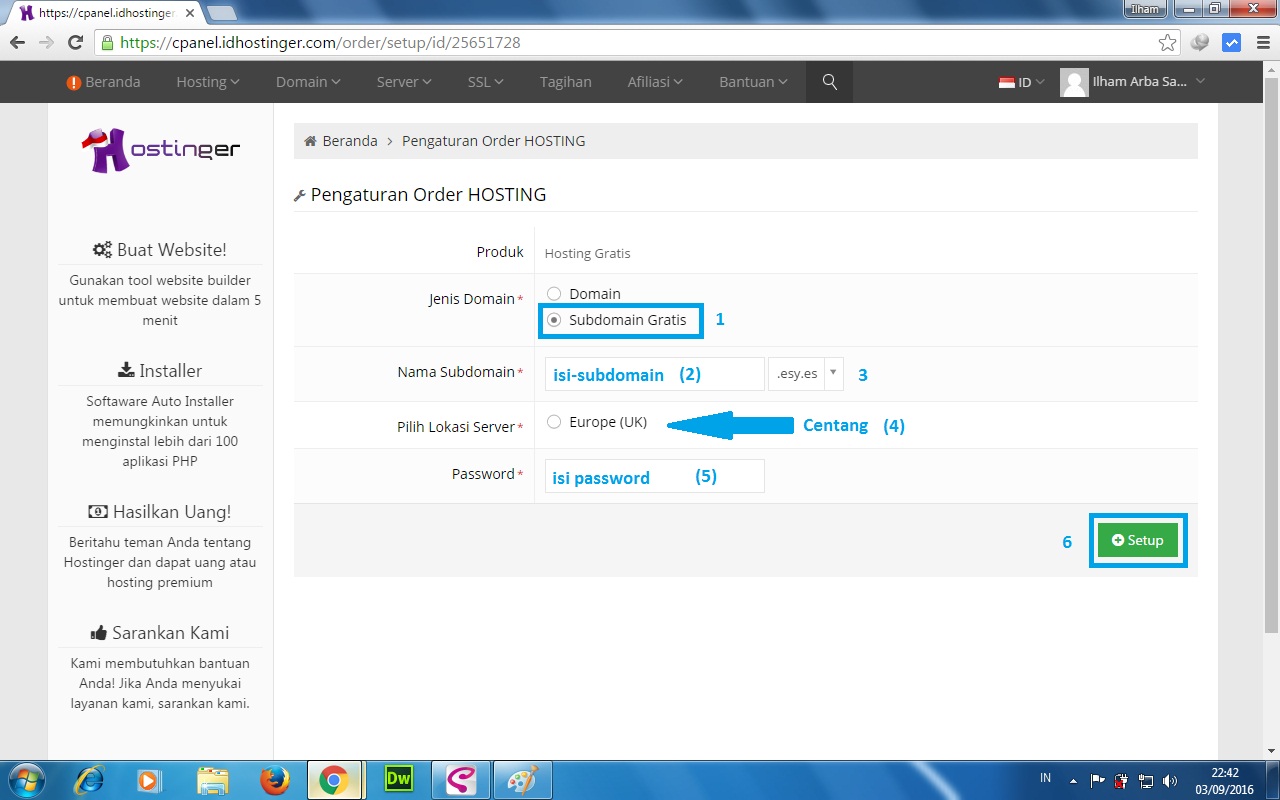Open Windows Start button

(x=25, y=780)
